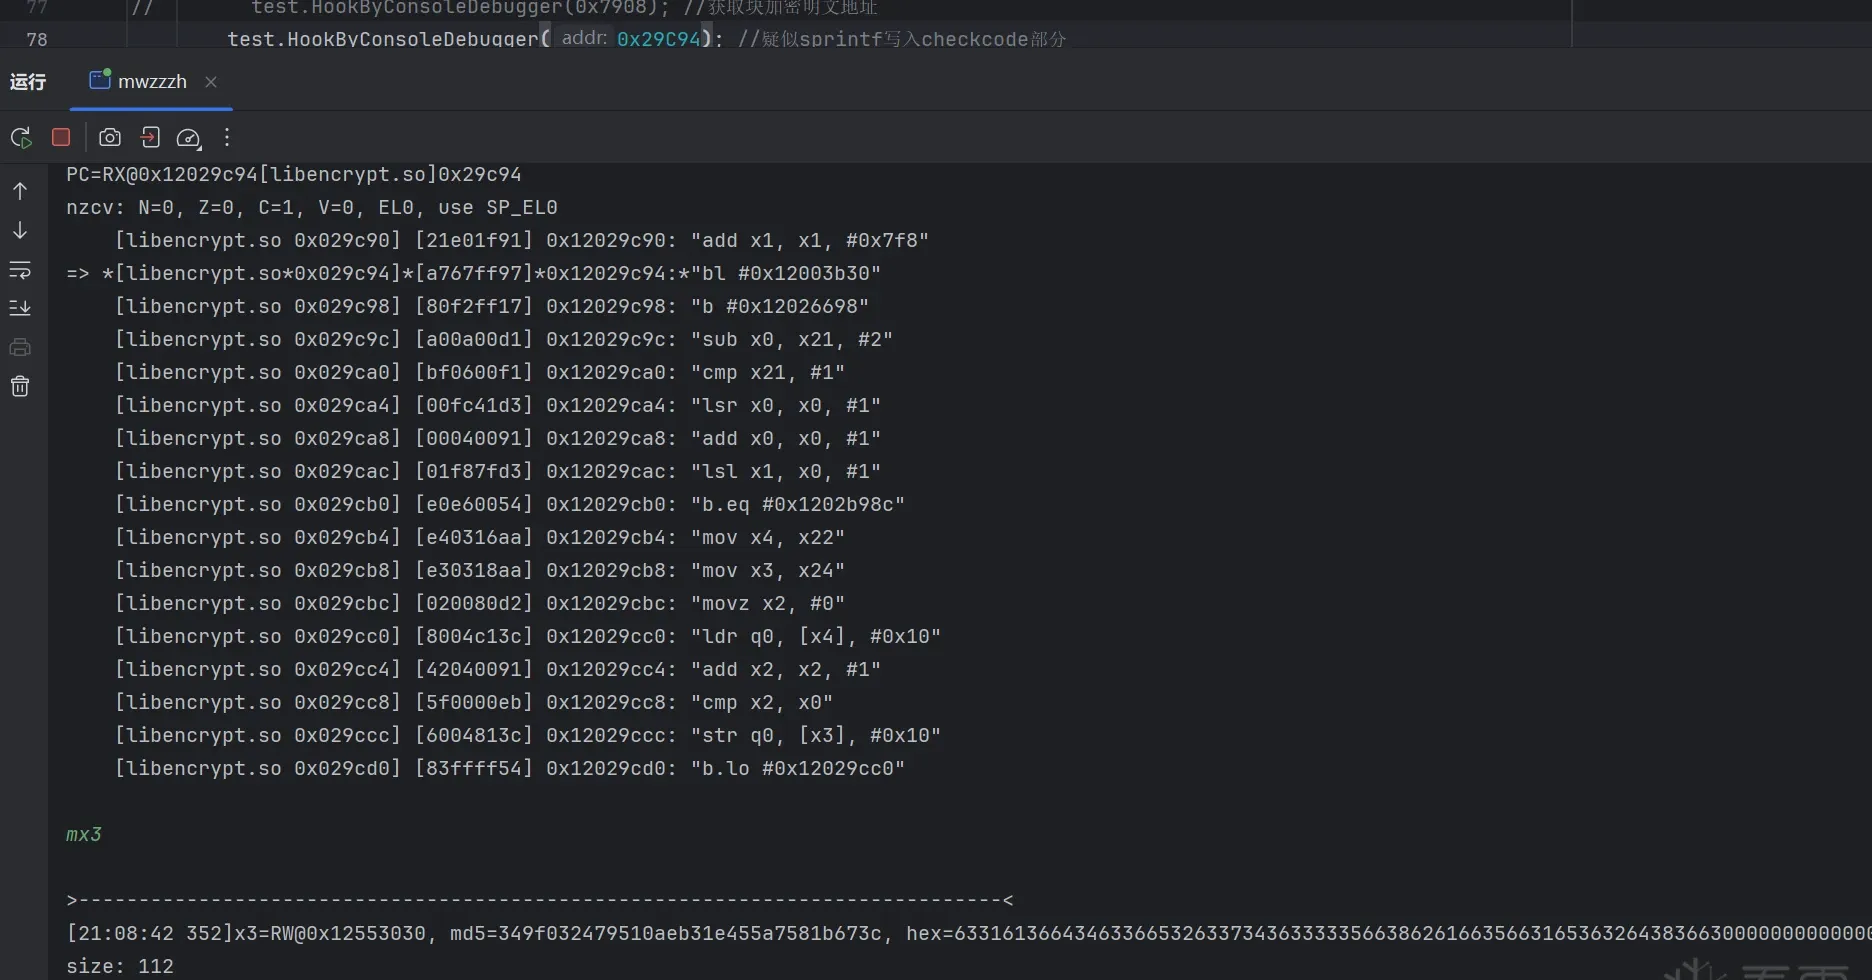Jump down the stack trace with down arrow

(x=20, y=230)
